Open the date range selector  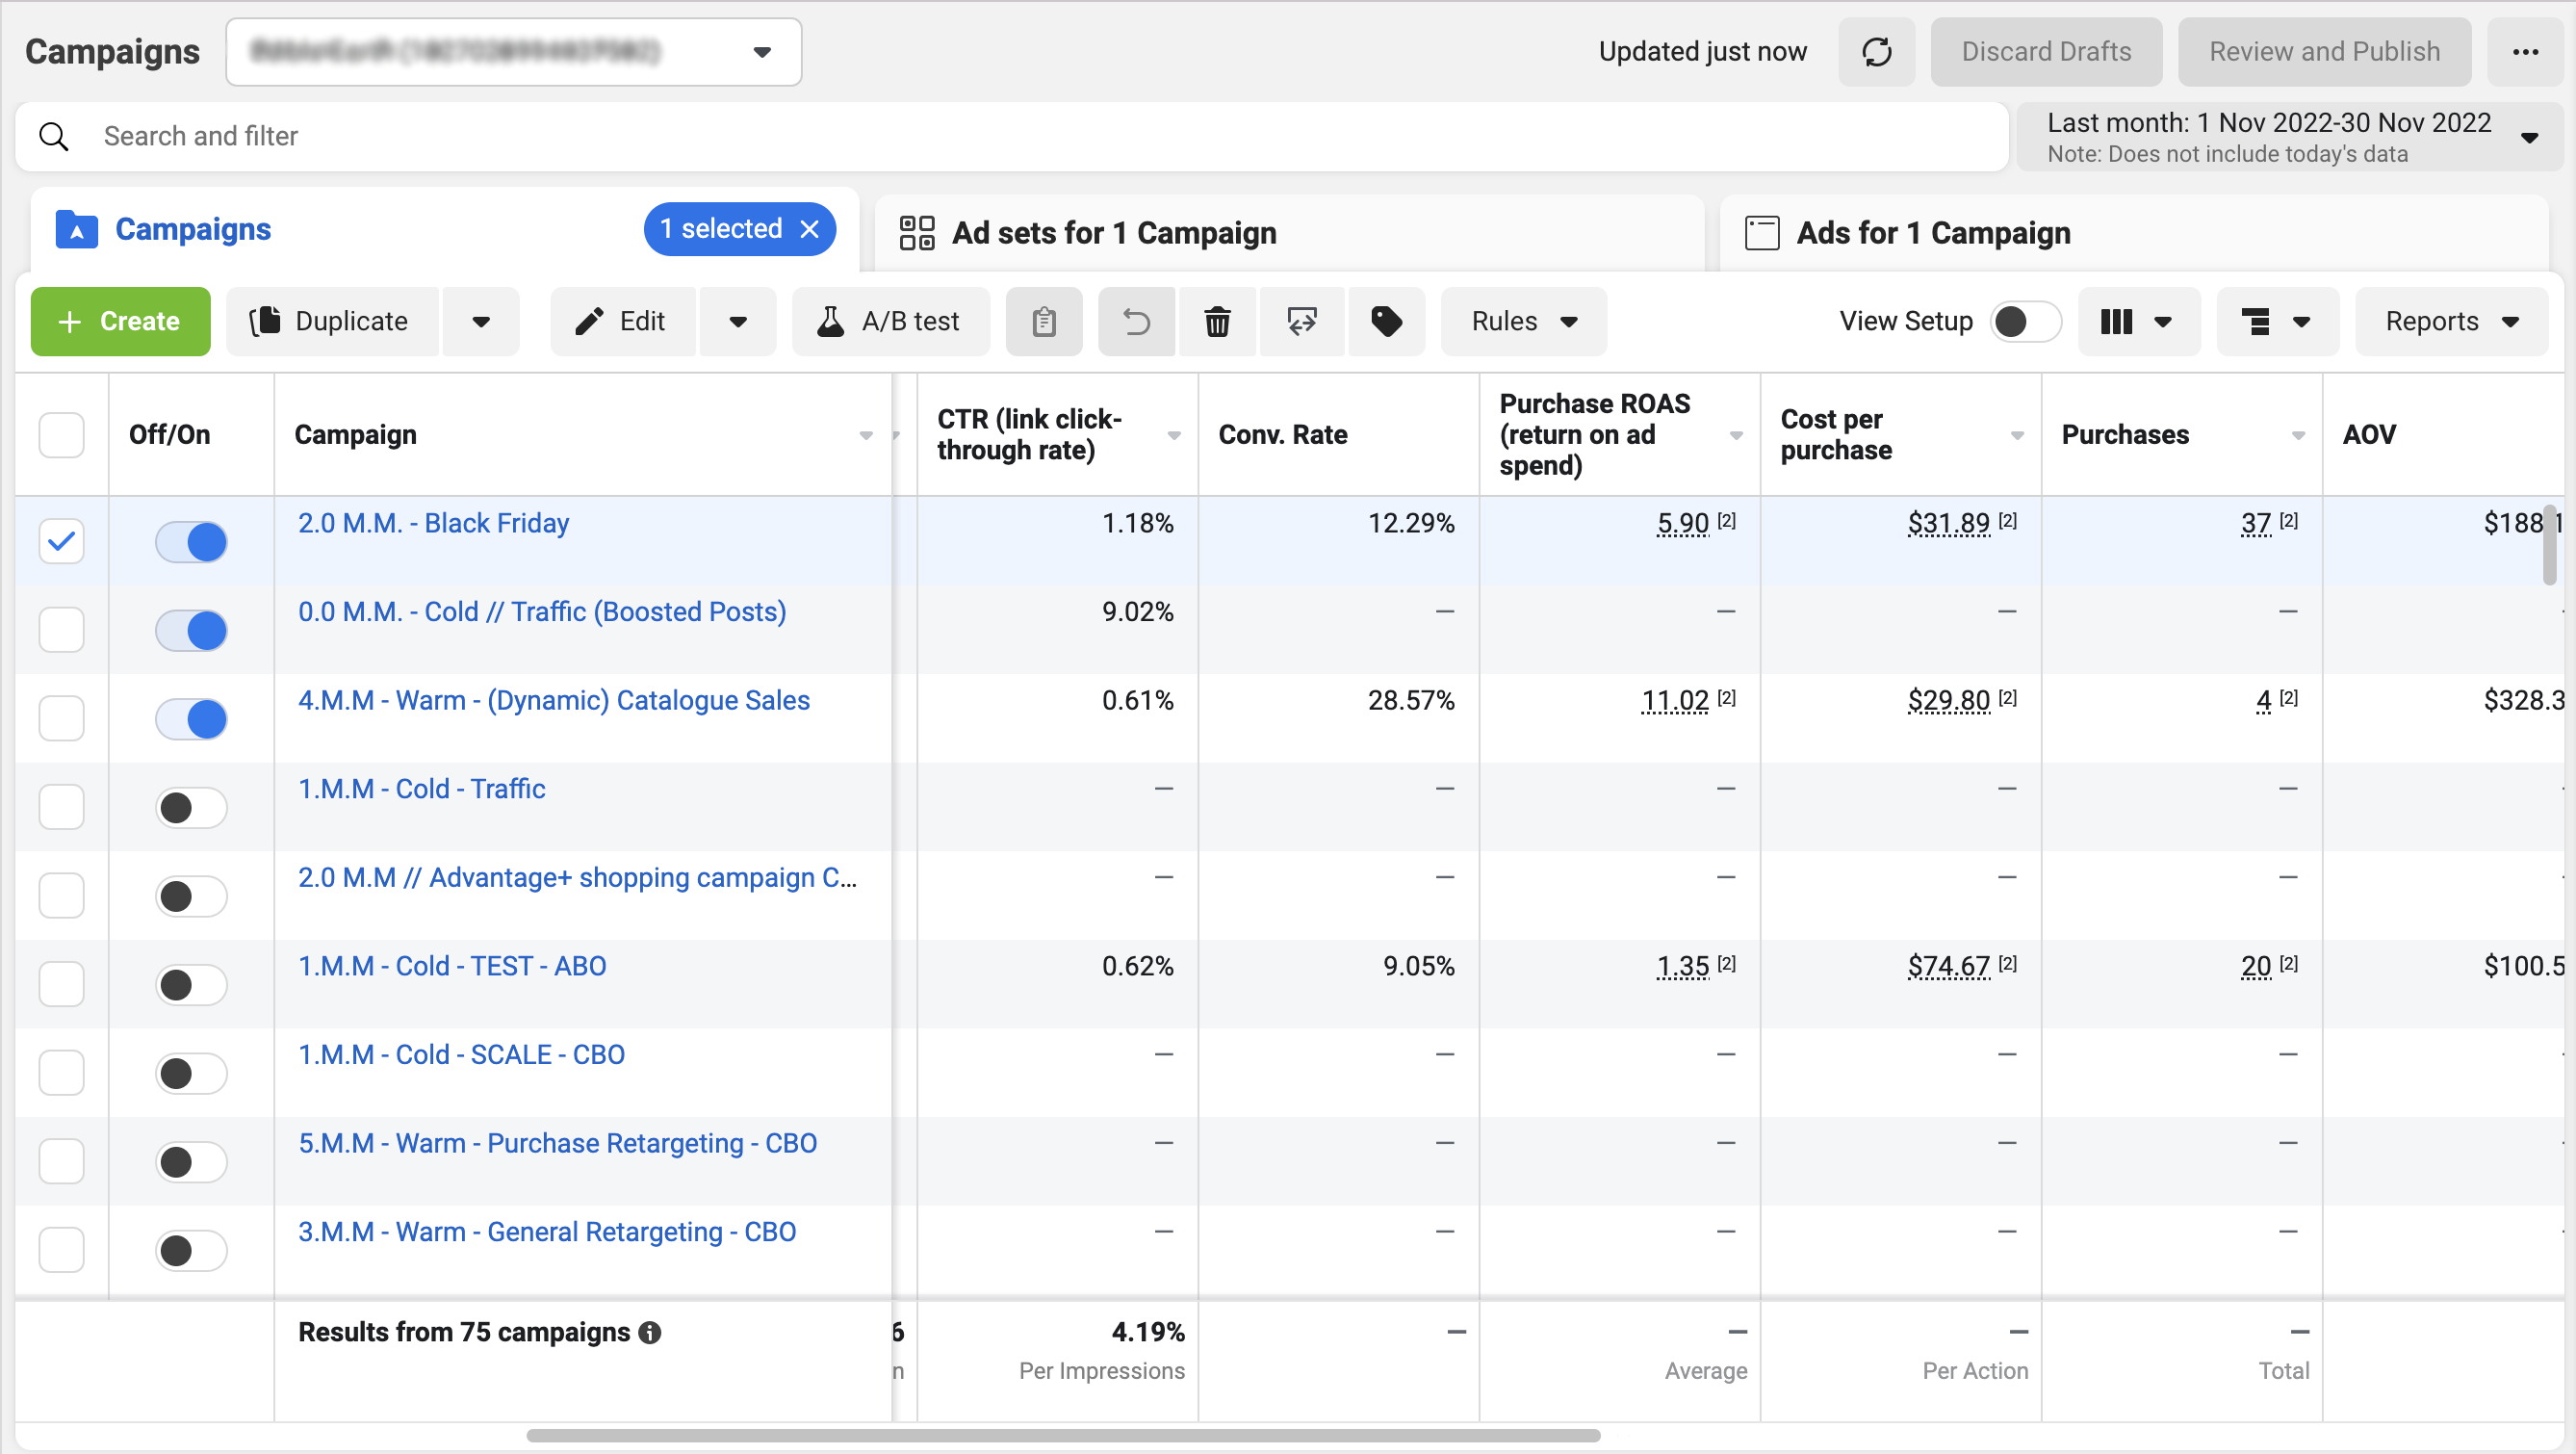(2290, 137)
